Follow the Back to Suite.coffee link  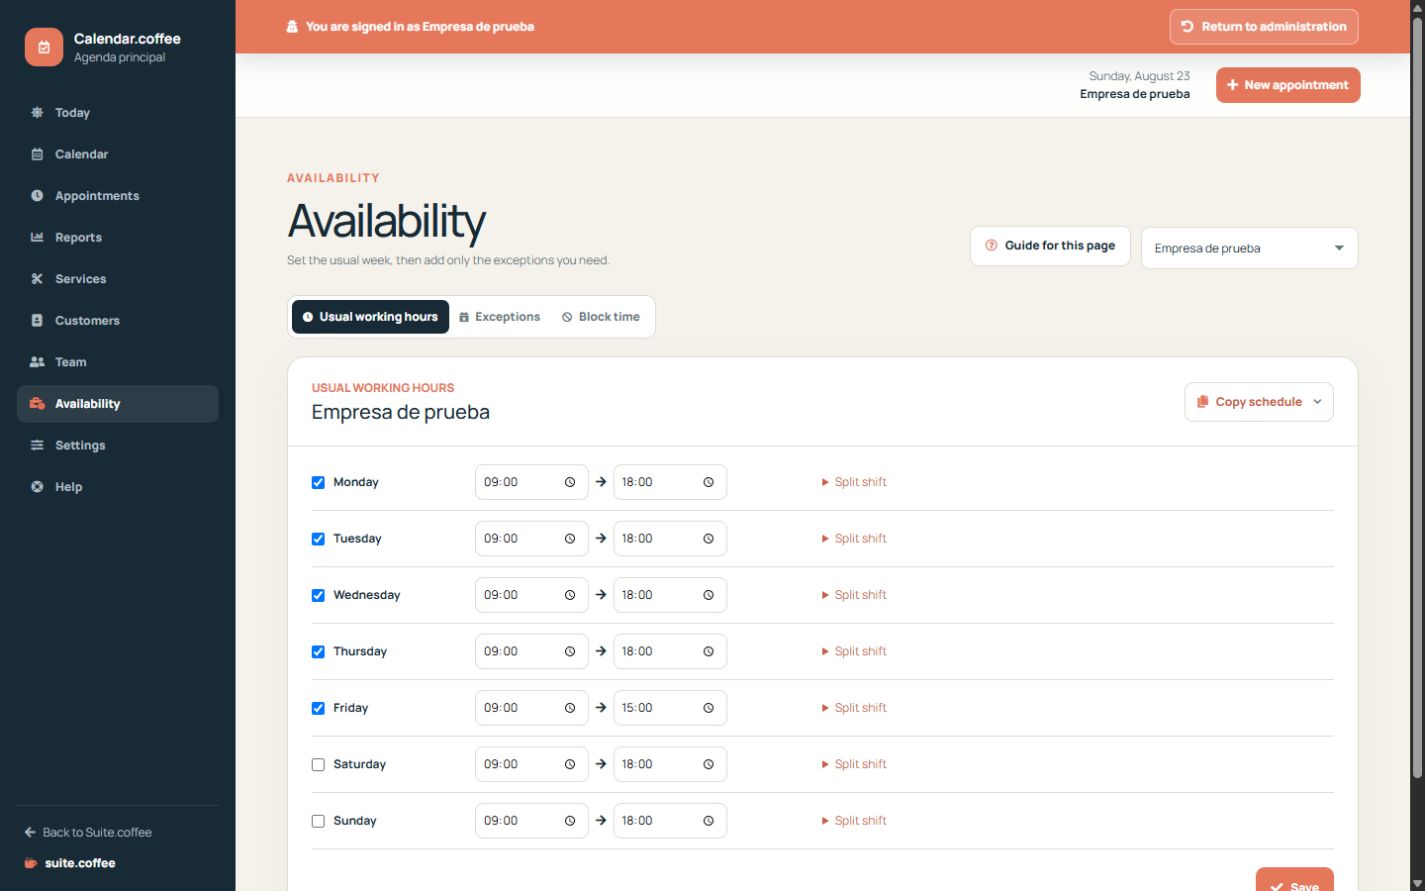tap(88, 832)
